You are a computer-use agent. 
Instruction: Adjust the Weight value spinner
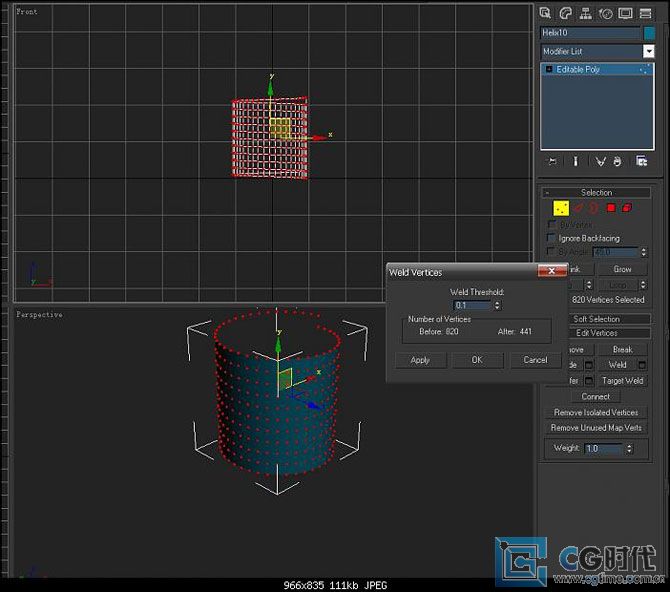pyautogui.click(x=629, y=448)
